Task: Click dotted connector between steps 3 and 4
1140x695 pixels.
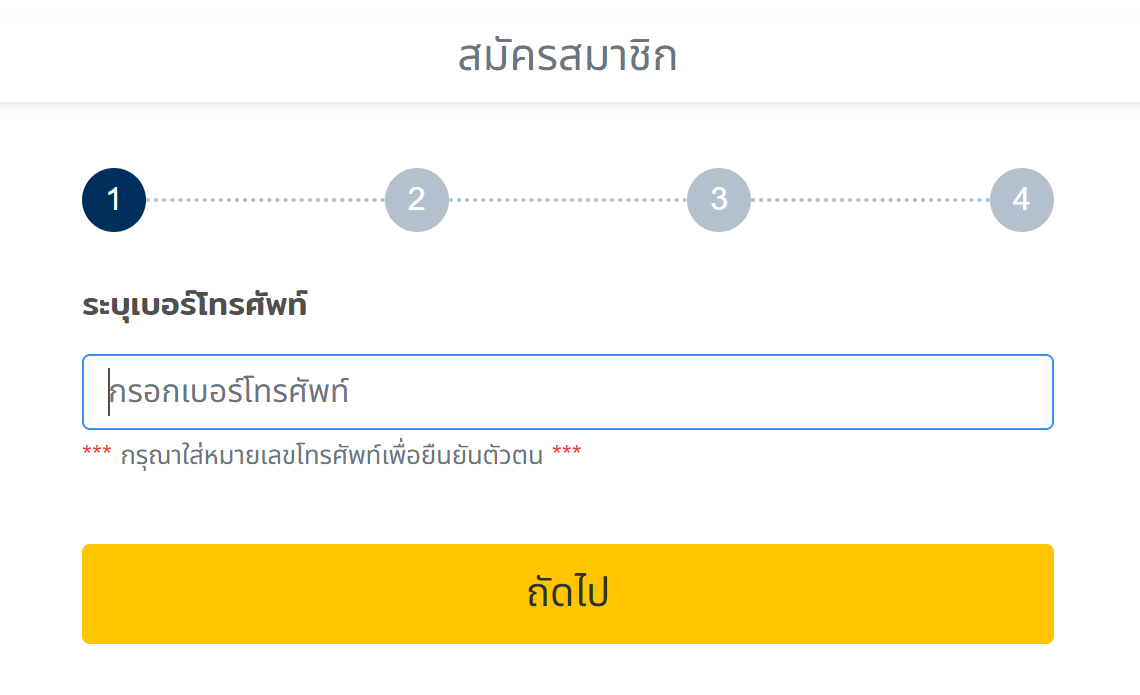Action: [x=870, y=200]
